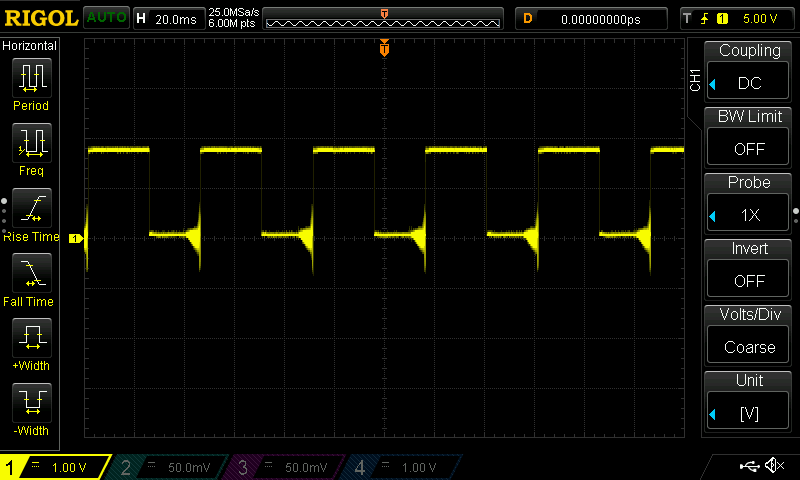Click the orange trigger position marker above grid
Viewport: 800px width, 480px height.
click(x=384, y=48)
